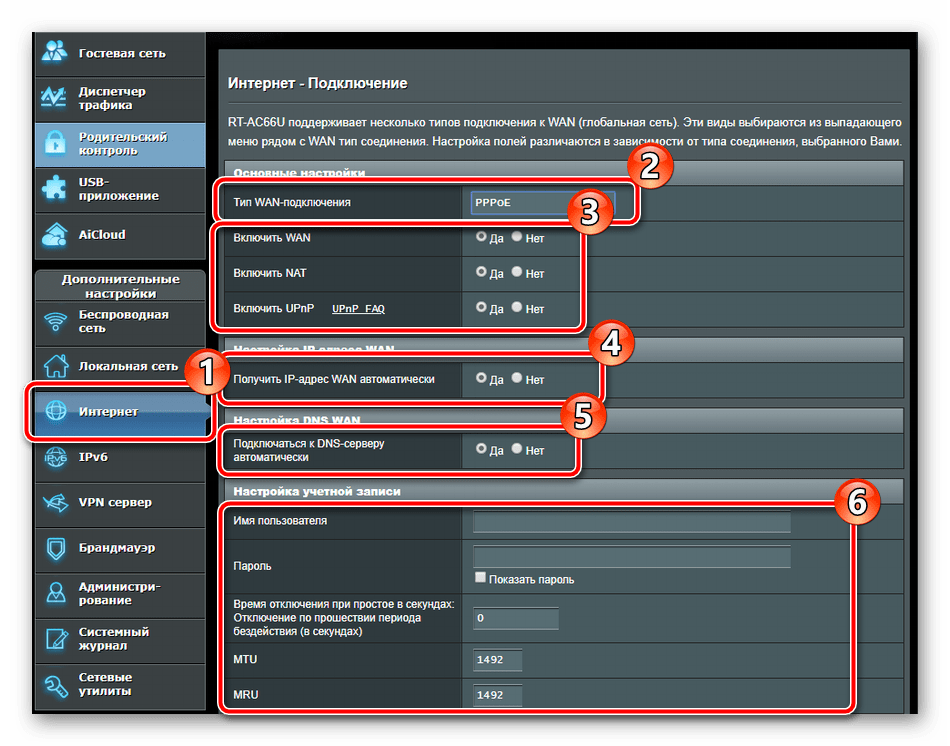Click the network utilities wrench icon

(x=56, y=685)
